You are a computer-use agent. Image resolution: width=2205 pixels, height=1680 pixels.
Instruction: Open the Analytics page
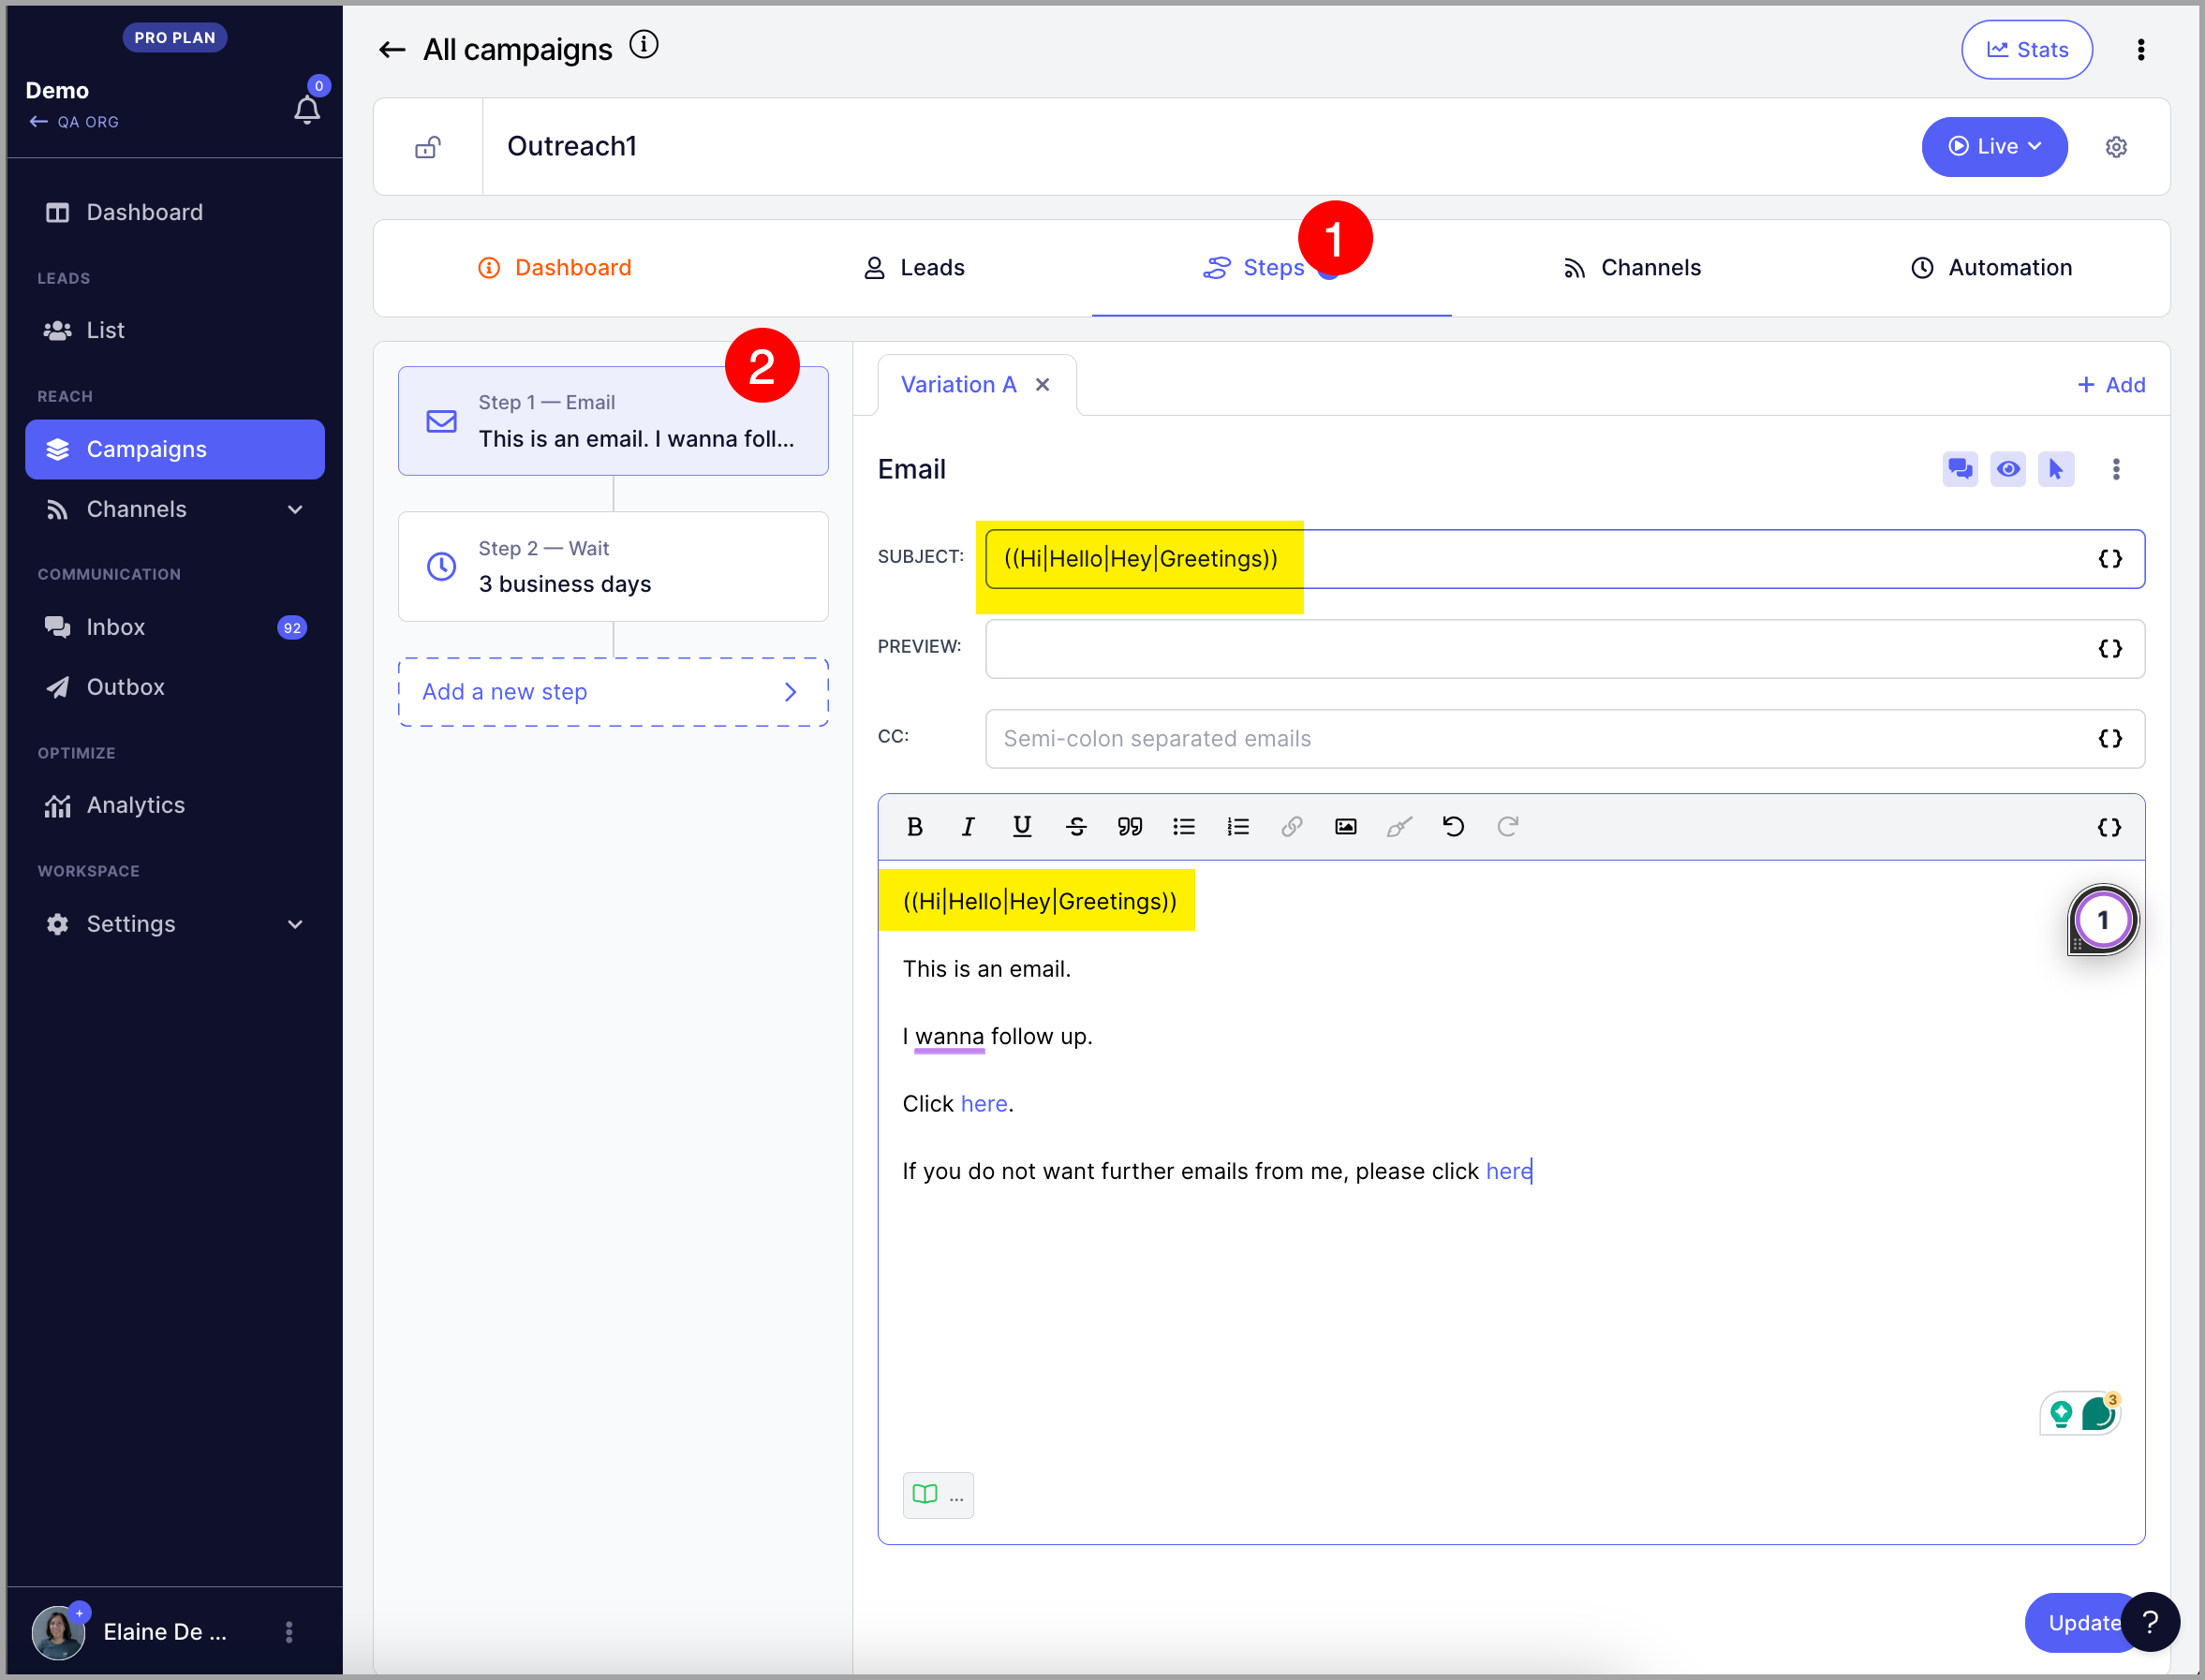175,805
